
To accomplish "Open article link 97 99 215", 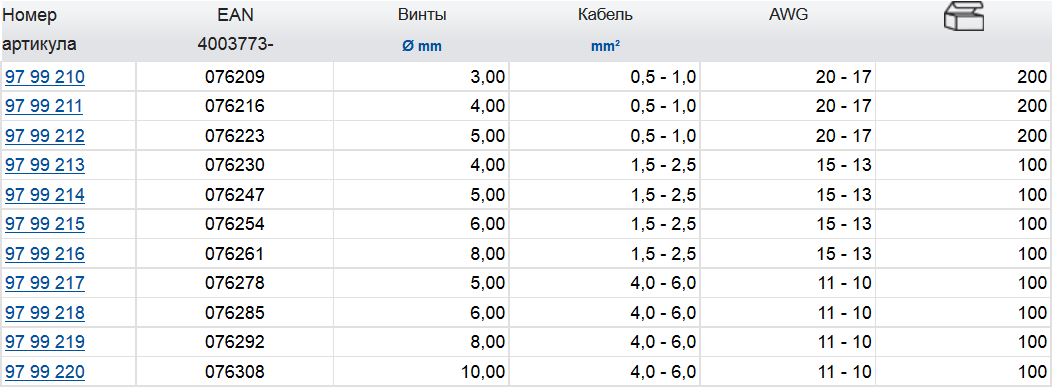I will click(x=45, y=224).
